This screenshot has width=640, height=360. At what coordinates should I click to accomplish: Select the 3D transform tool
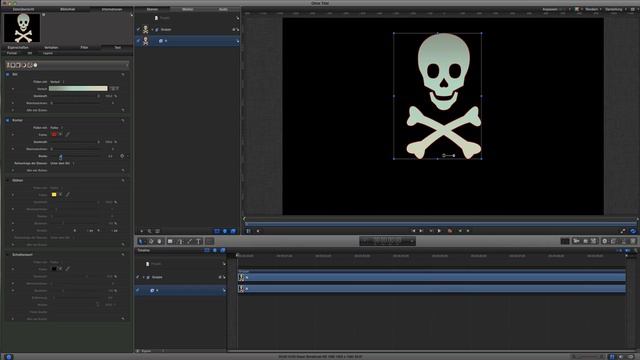click(151, 241)
